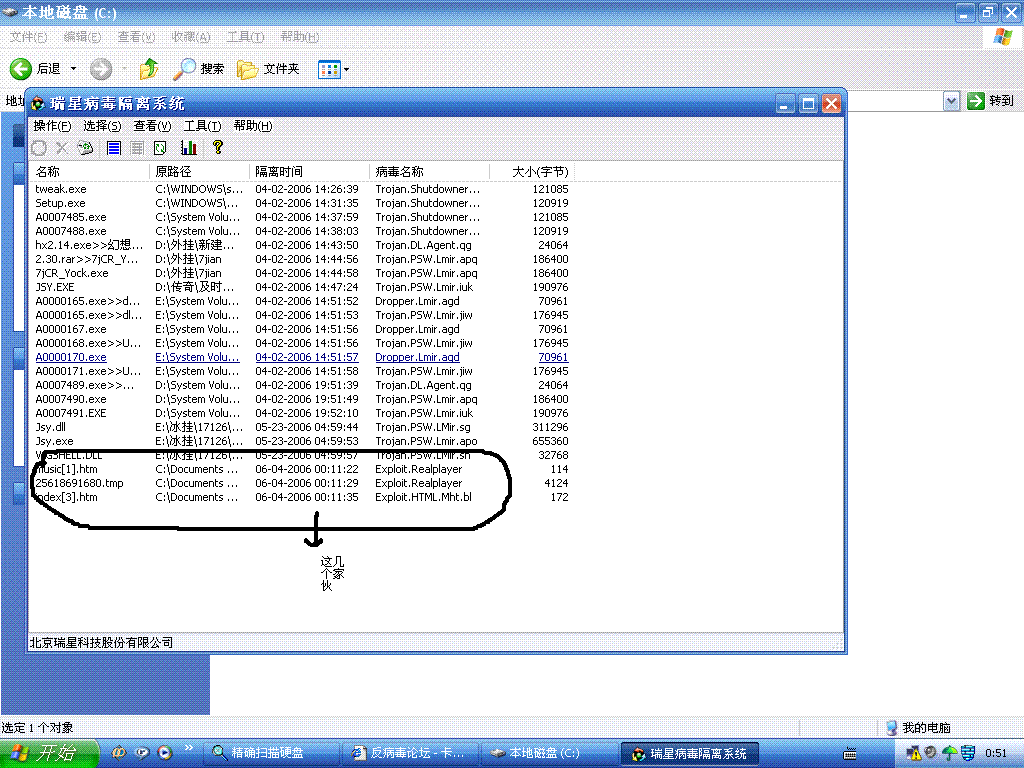Viewport: 1024px width, 768px height.
Task: Click the delete X icon in quarantine toolbar
Action: pos(61,148)
